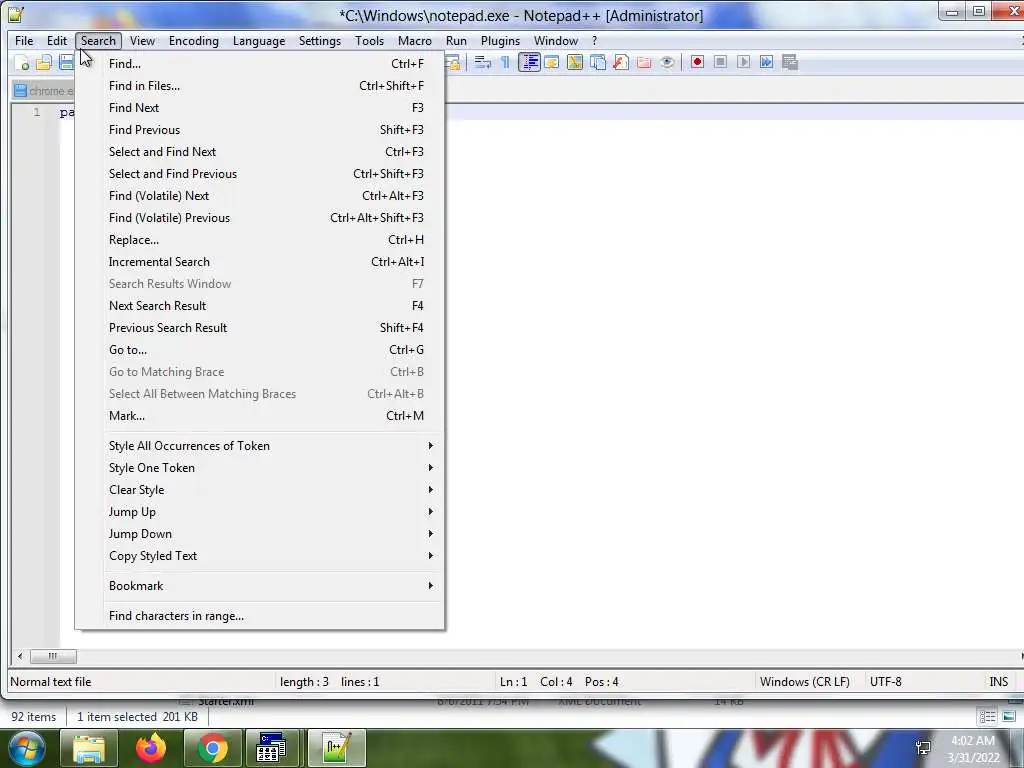Click the Open file folder icon
Screen dimensions: 1024x768
44,63
